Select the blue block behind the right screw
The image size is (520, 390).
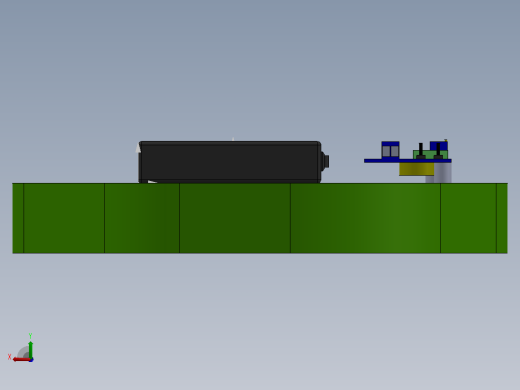(439, 146)
